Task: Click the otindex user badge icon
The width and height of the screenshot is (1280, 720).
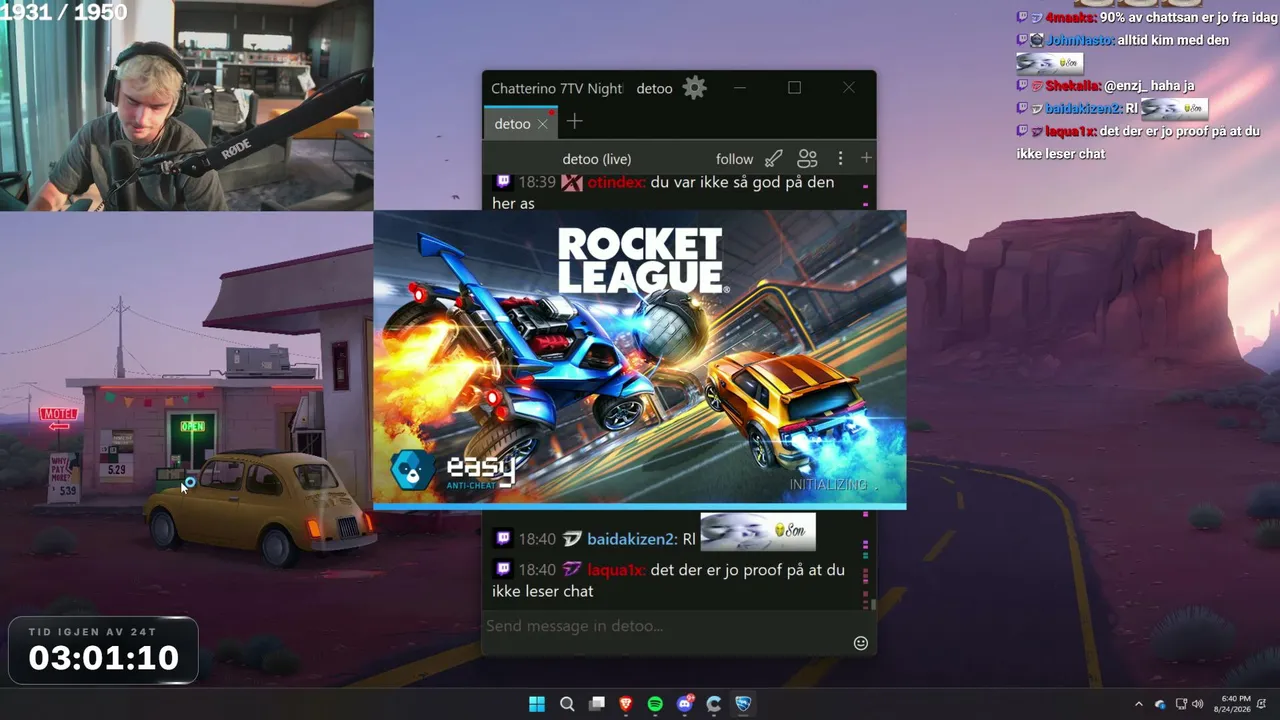Action: pyautogui.click(x=571, y=183)
